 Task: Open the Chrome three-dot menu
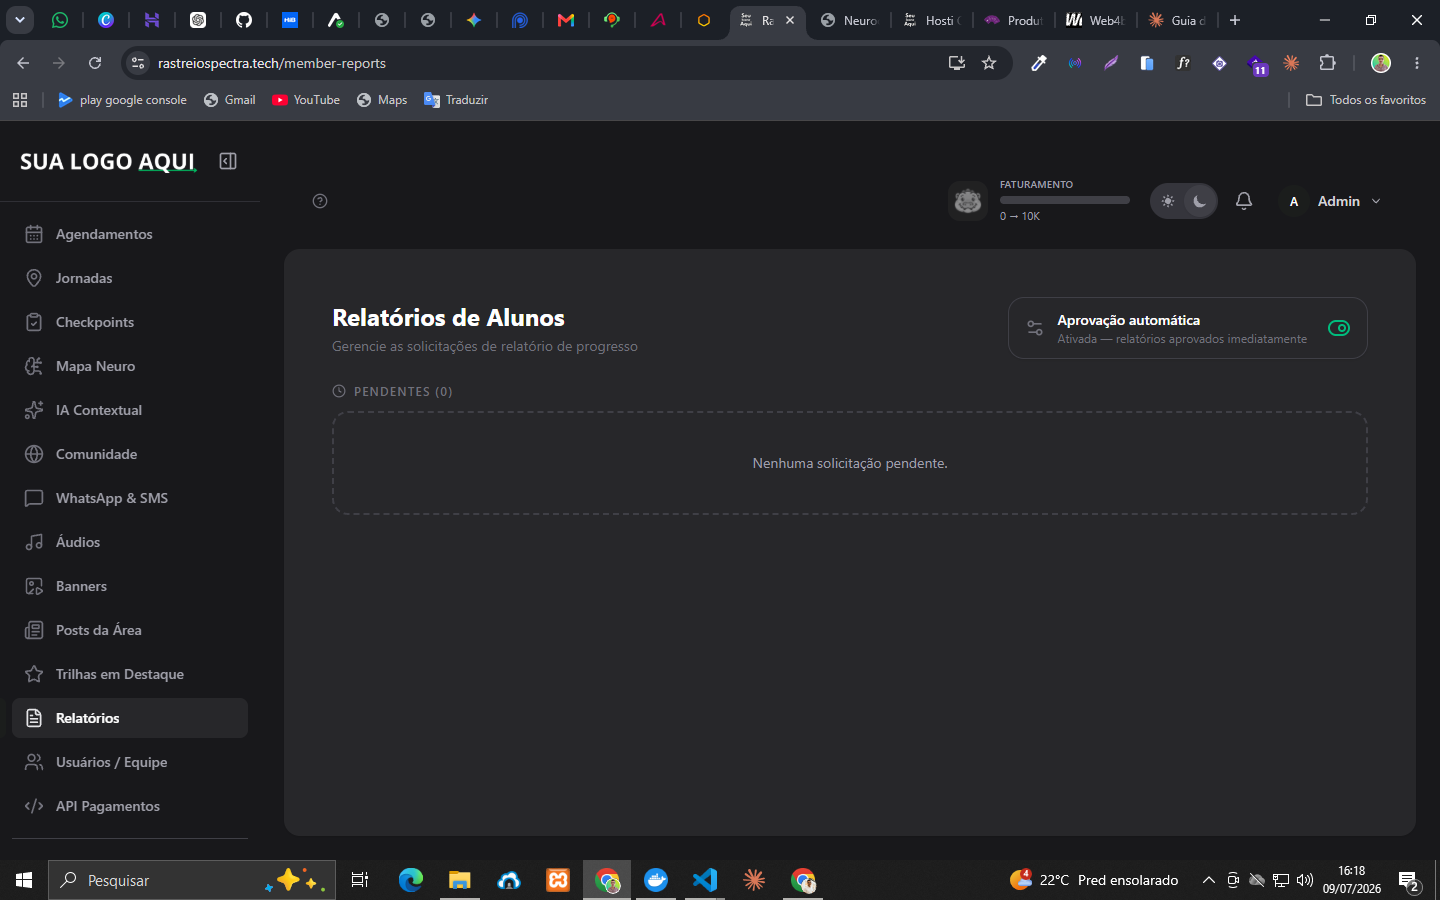[x=1417, y=63]
